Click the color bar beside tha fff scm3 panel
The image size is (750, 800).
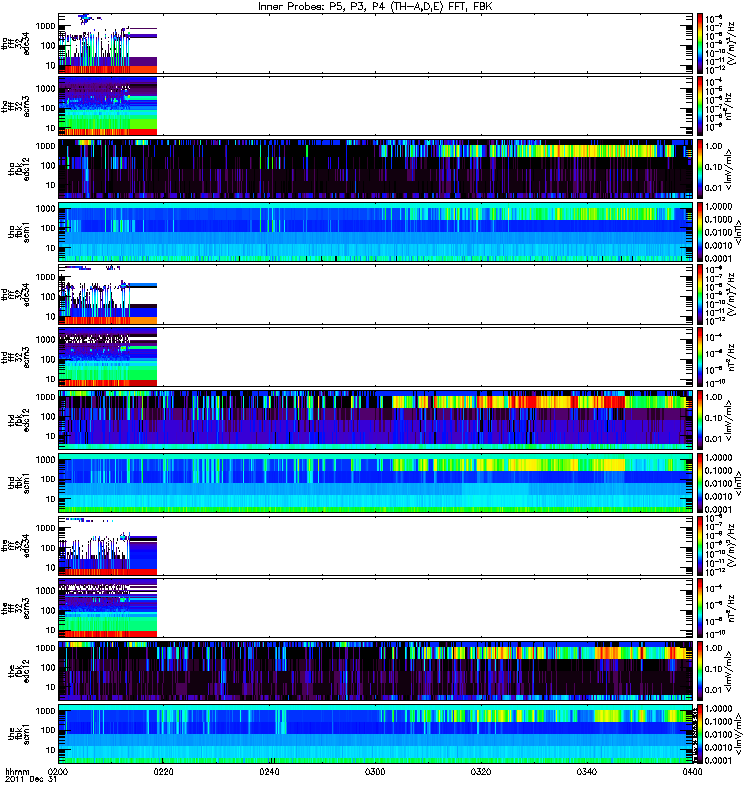(x=700, y=106)
